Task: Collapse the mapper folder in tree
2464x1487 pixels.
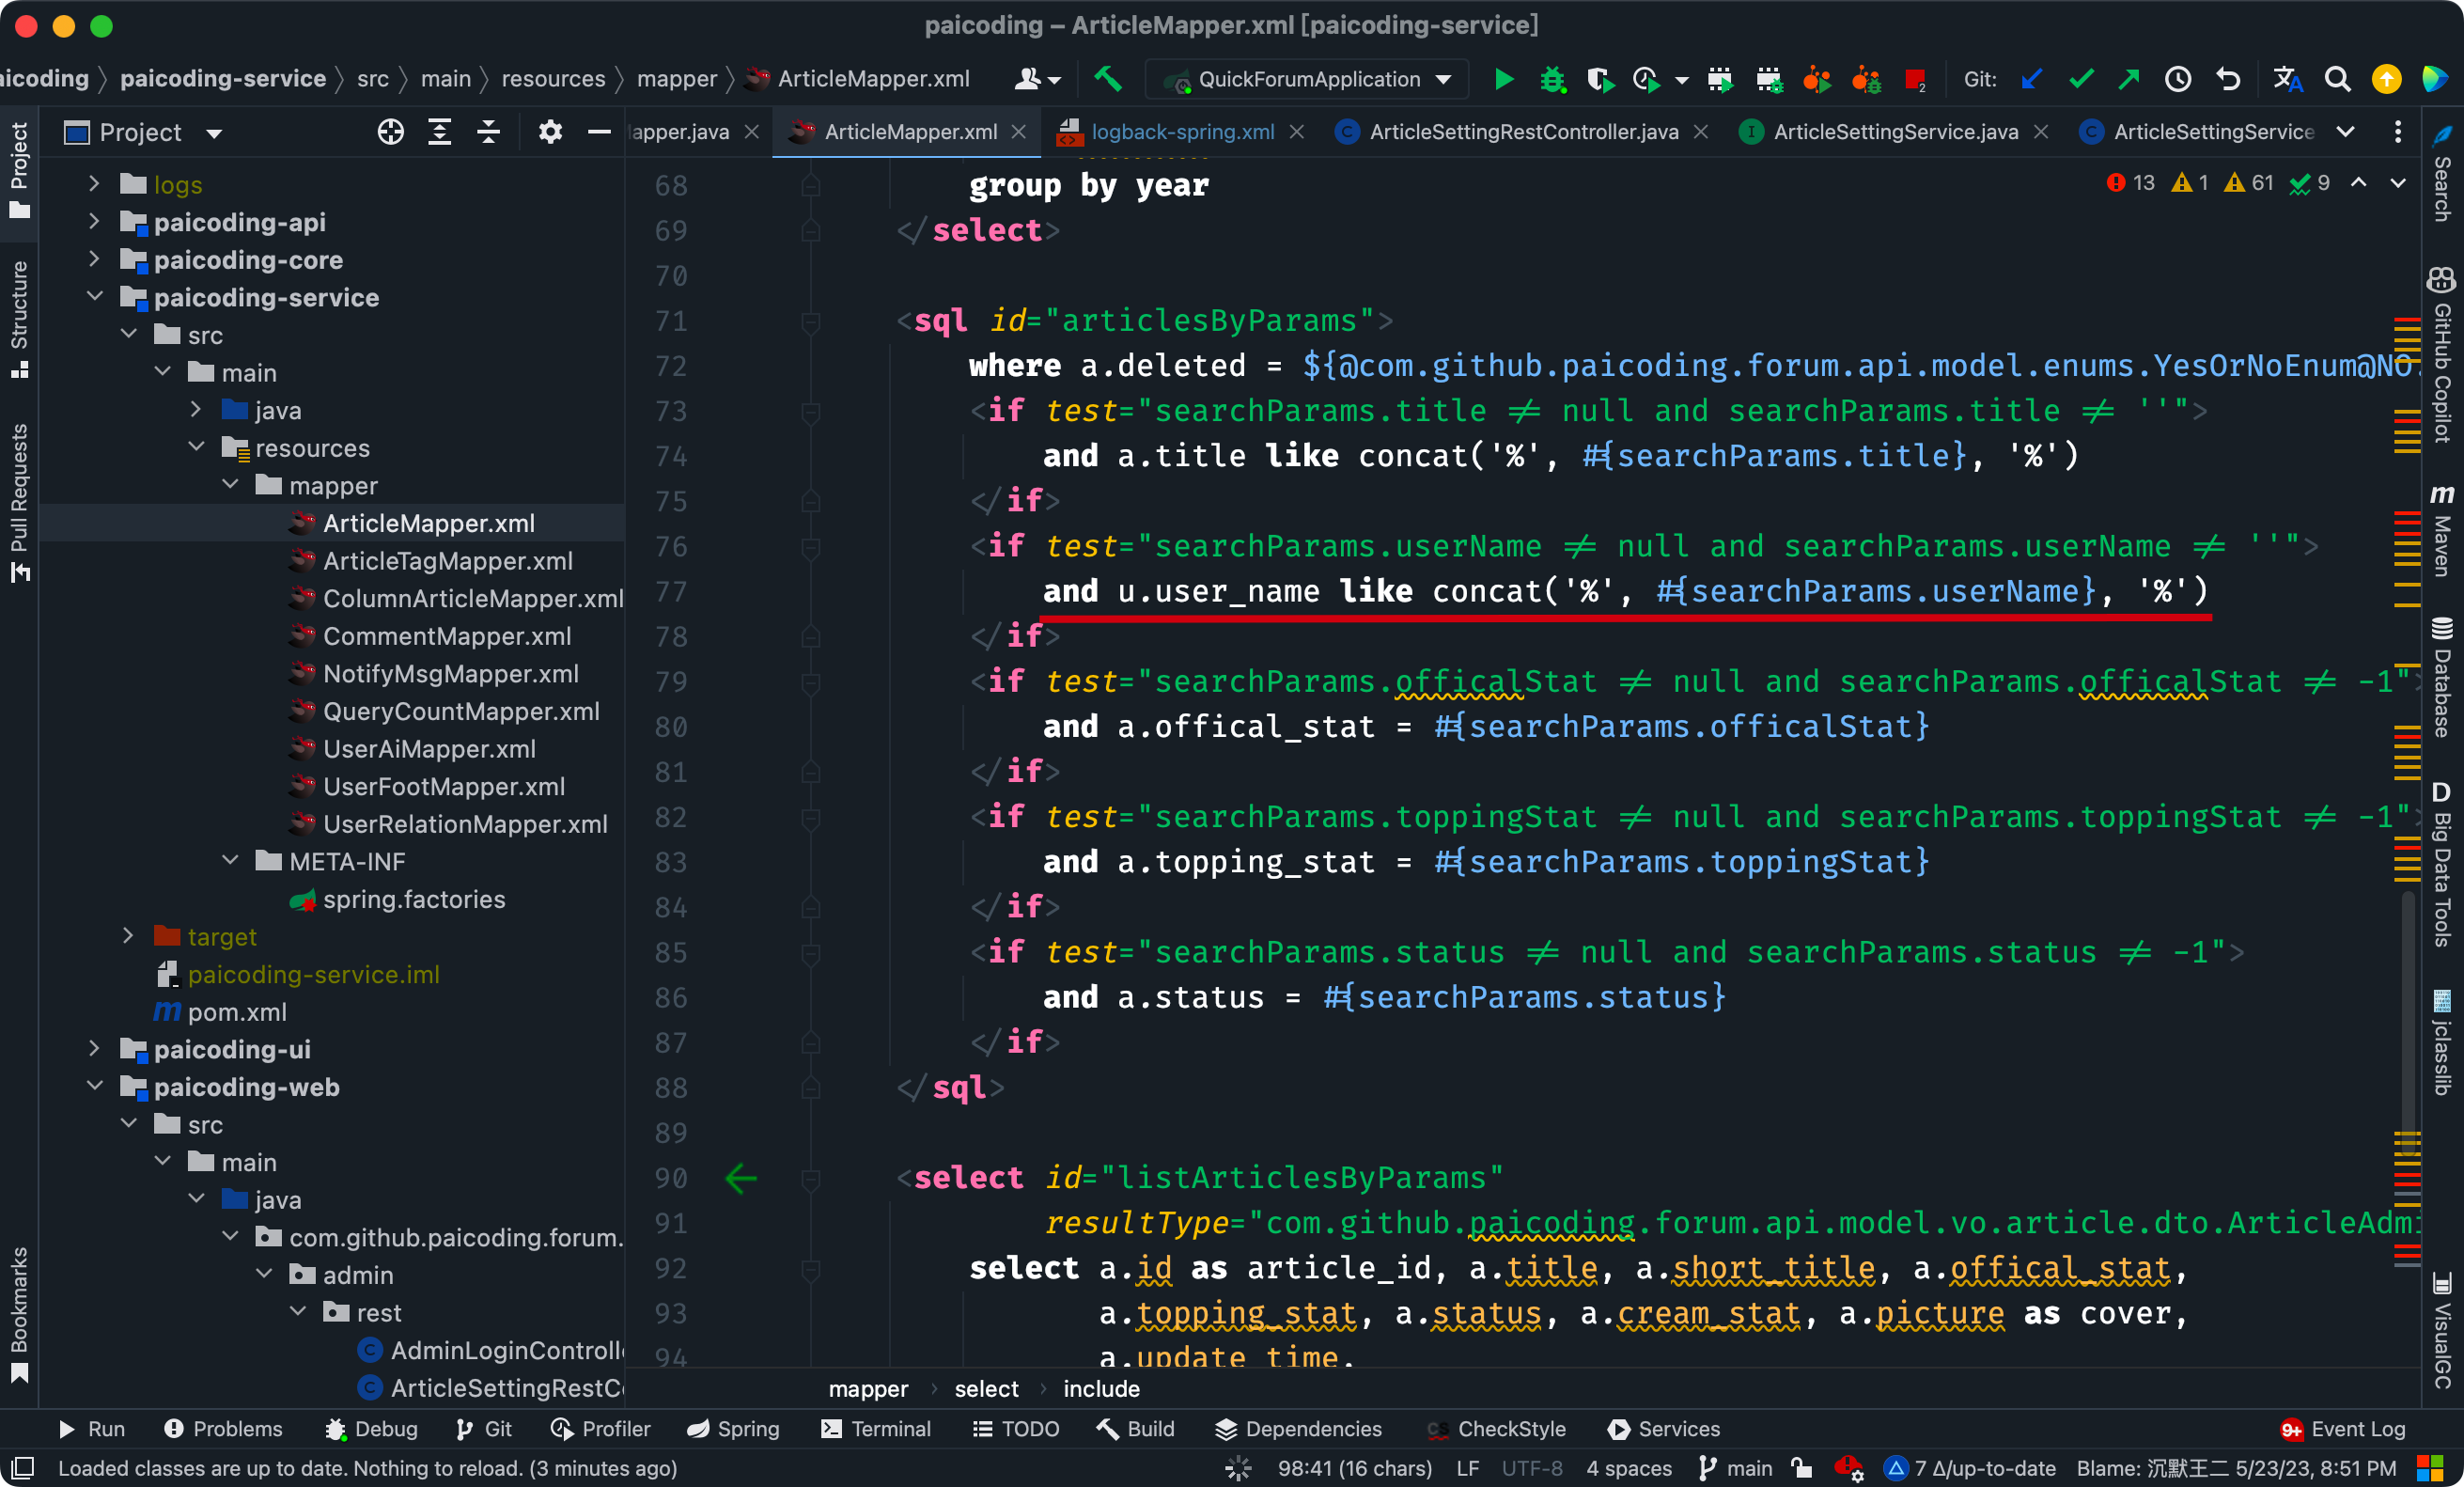Action: (x=231, y=485)
